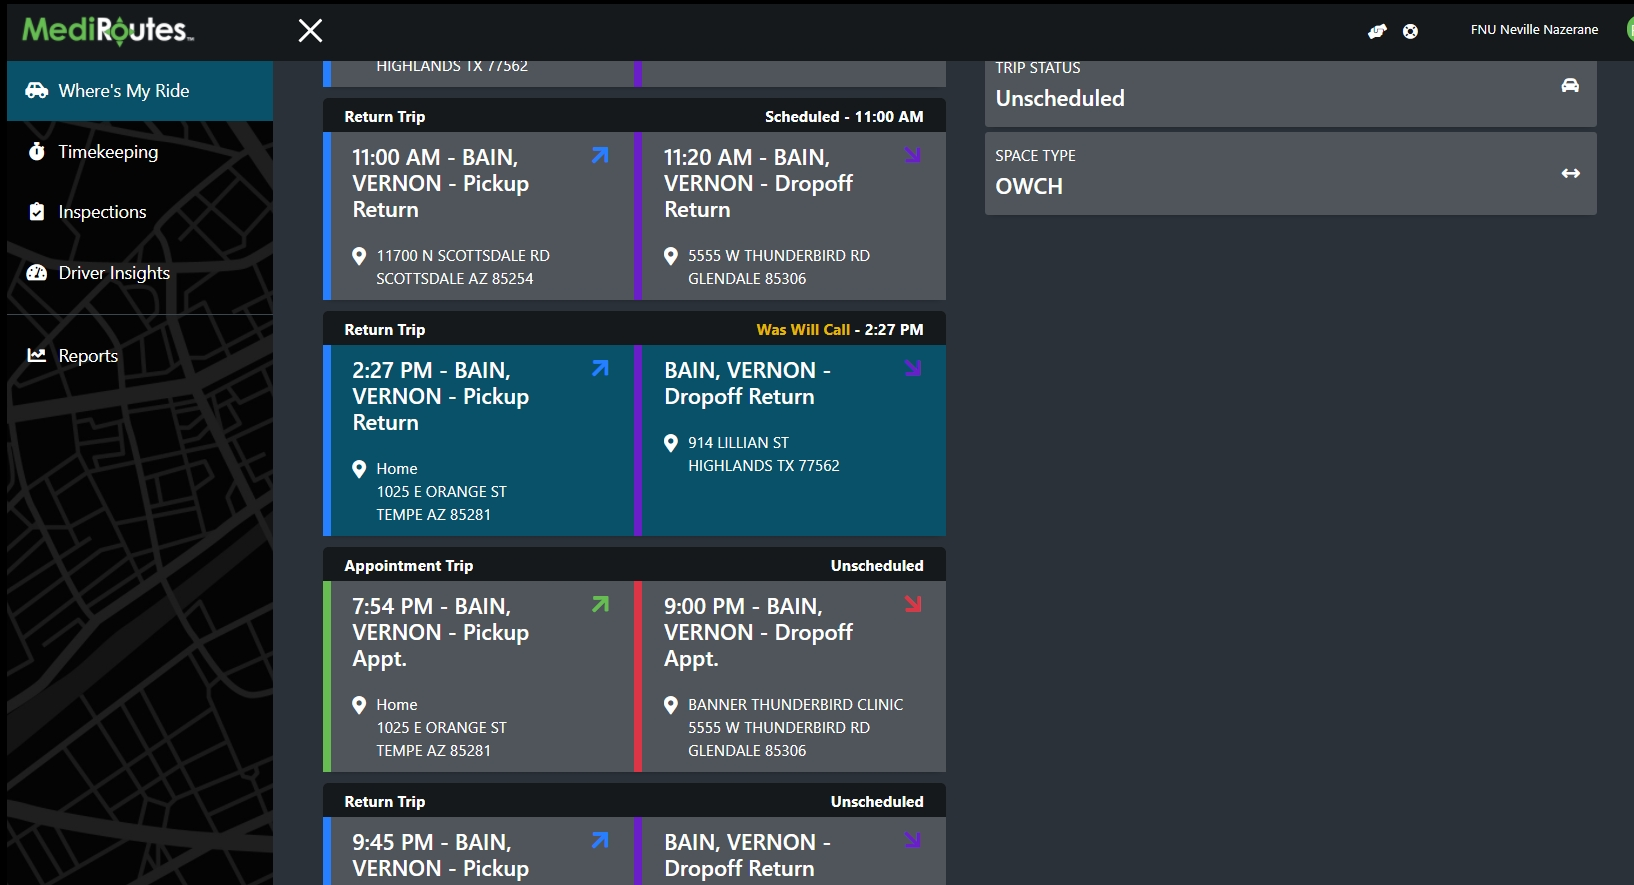
Task: Click purple arrow on bottom Dropoff Return card
Action: coord(912,840)
